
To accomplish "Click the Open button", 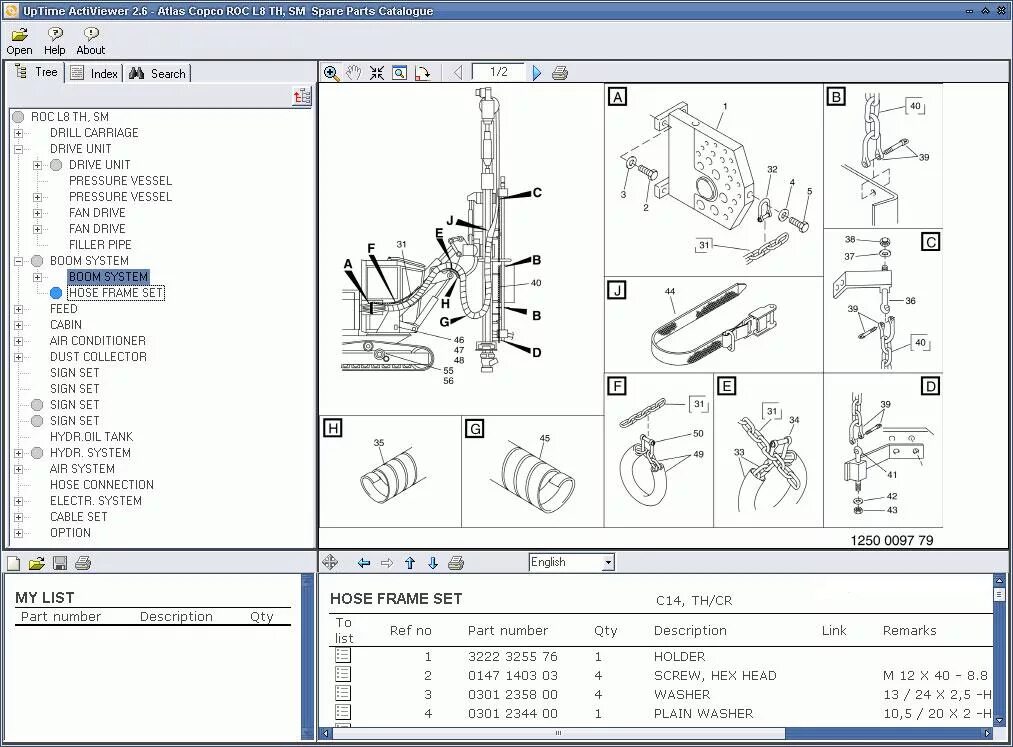I will [19, 40].
